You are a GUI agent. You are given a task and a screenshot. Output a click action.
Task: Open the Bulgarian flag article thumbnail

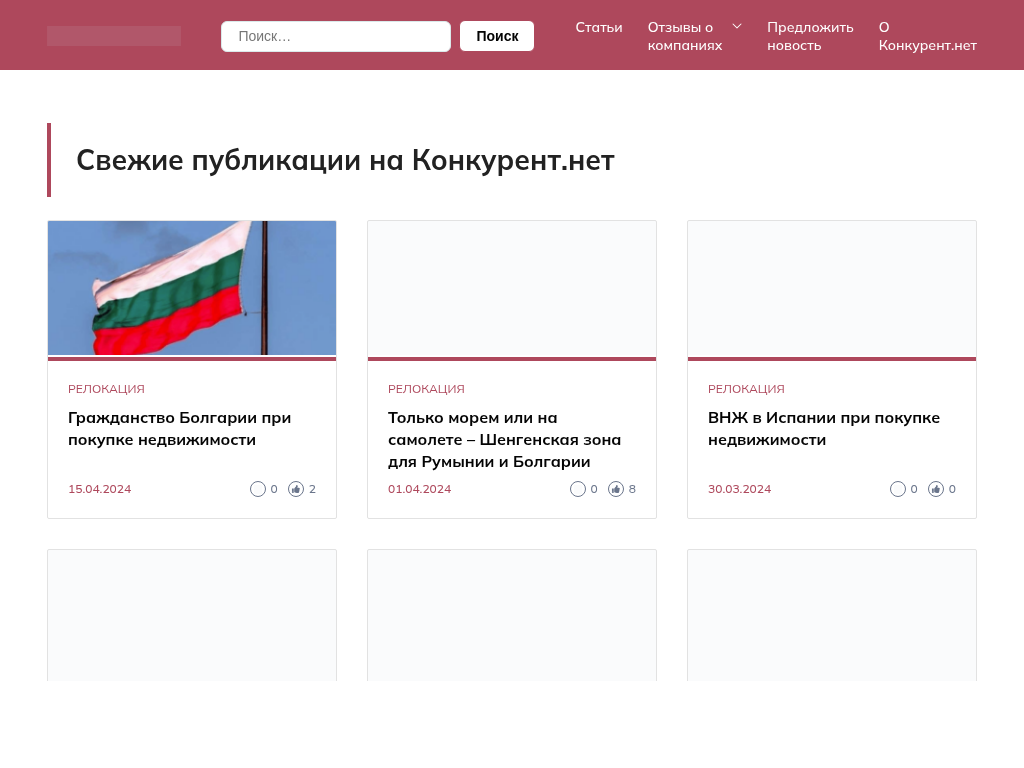coord(192,288)
